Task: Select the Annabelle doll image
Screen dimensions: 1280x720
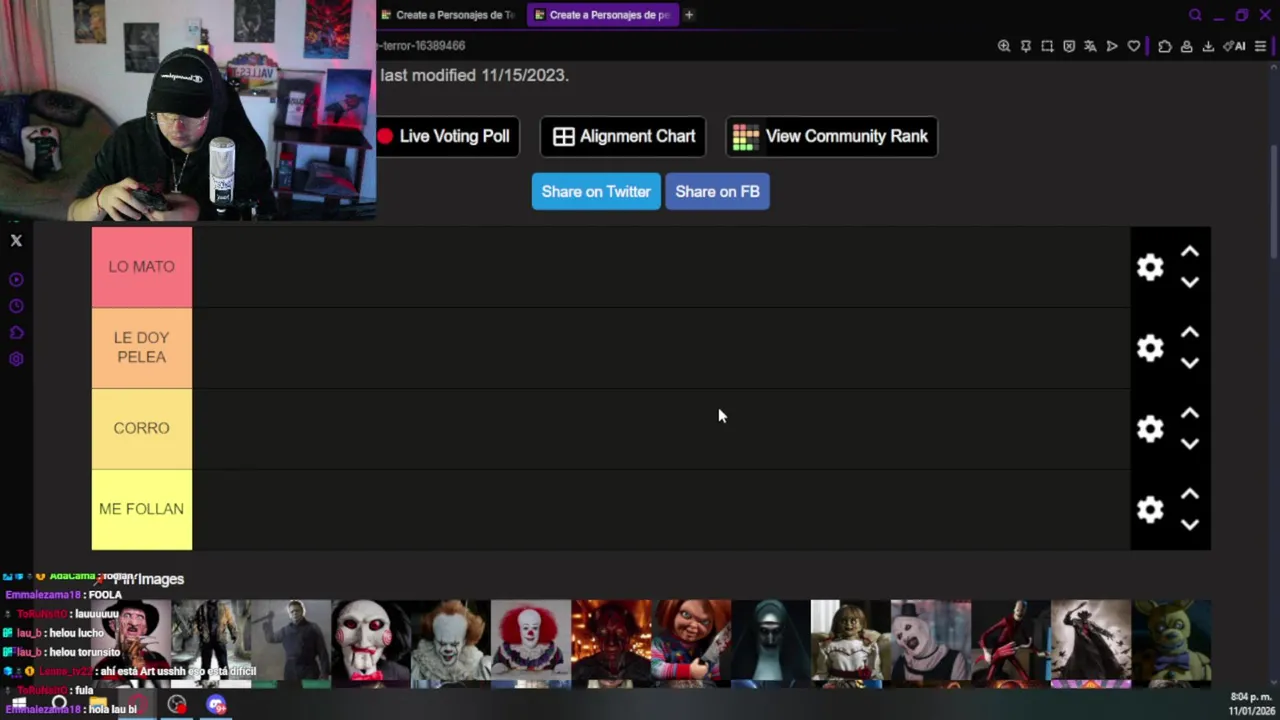Action: [851, 640]
